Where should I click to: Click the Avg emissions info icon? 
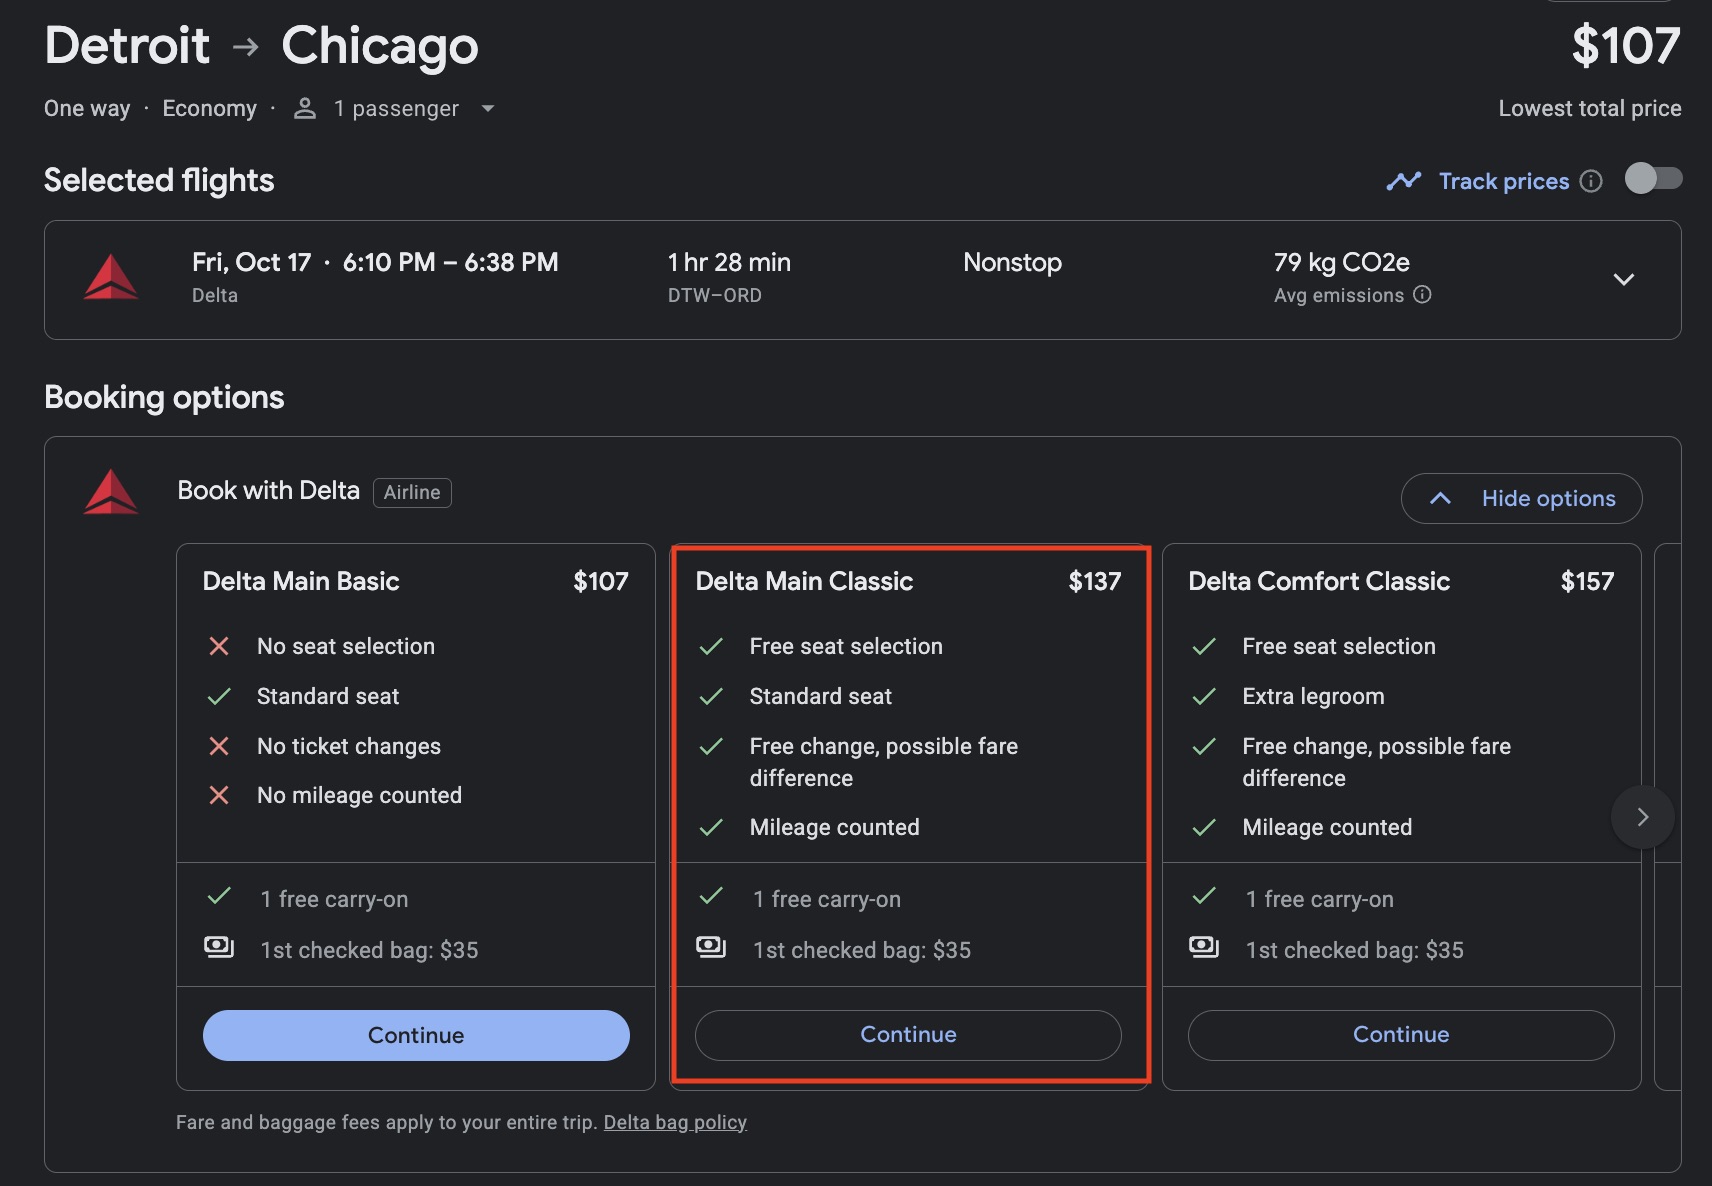click(x=1422, y=295)
